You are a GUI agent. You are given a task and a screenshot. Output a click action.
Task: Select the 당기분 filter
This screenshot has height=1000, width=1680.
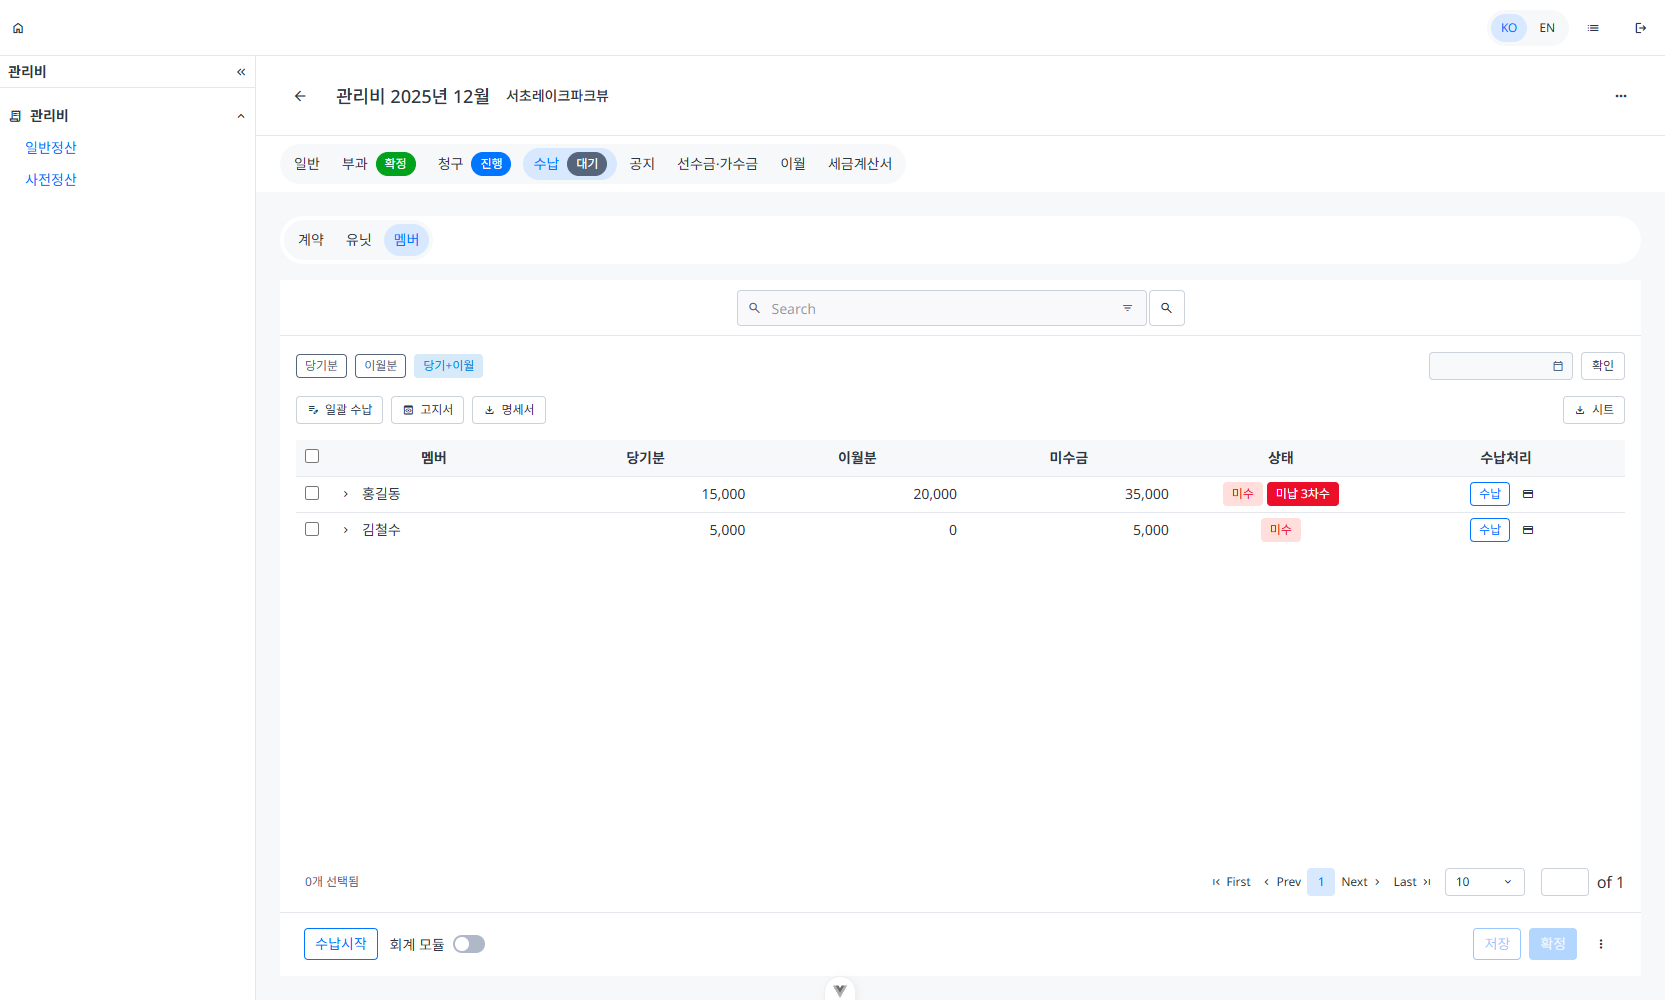click(321, 366)
